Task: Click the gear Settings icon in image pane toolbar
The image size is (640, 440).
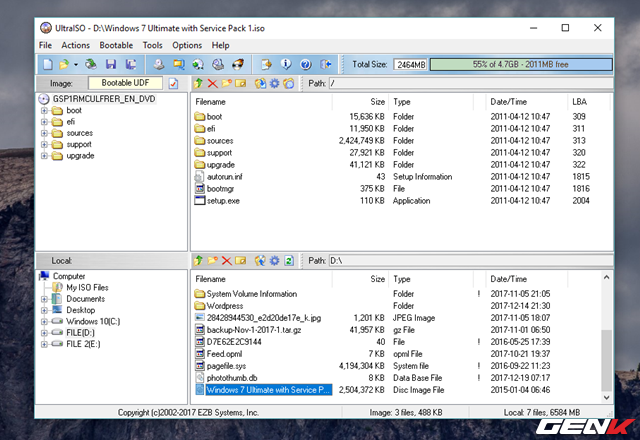Action: point(274,84)
